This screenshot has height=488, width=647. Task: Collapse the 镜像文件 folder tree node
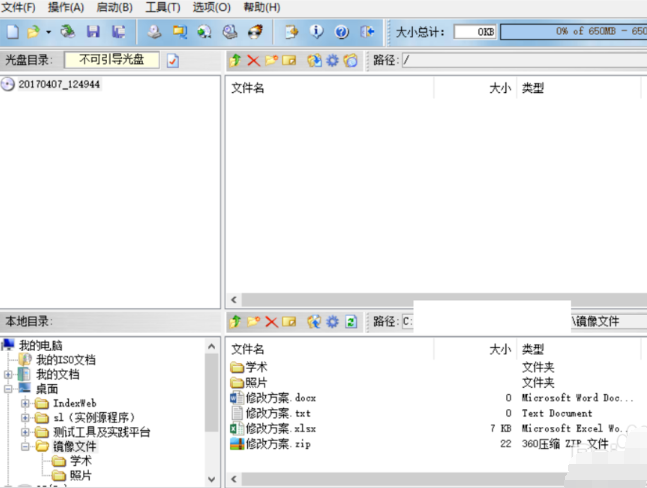pos(26,446)
